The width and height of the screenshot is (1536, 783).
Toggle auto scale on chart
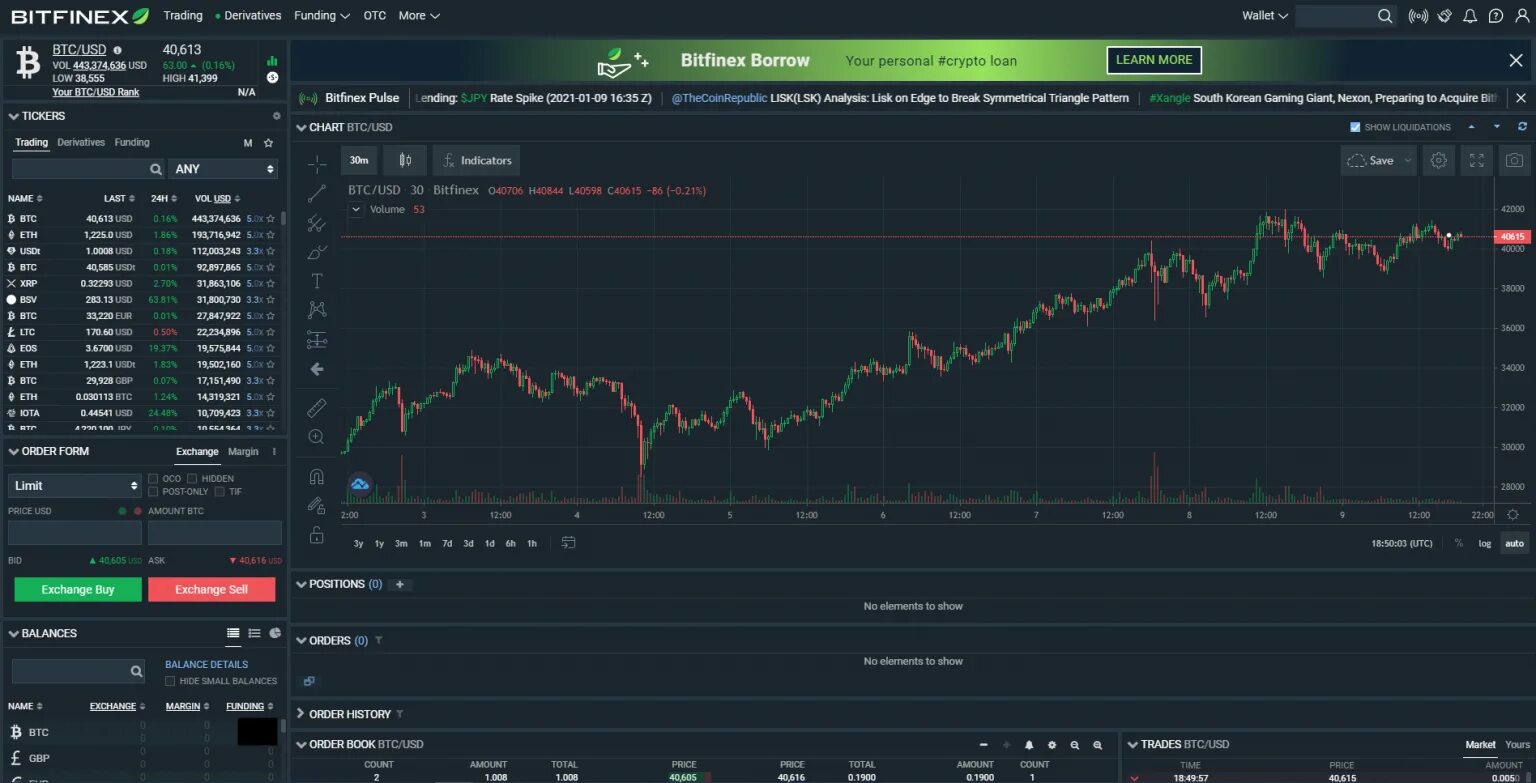(1515, 543)
